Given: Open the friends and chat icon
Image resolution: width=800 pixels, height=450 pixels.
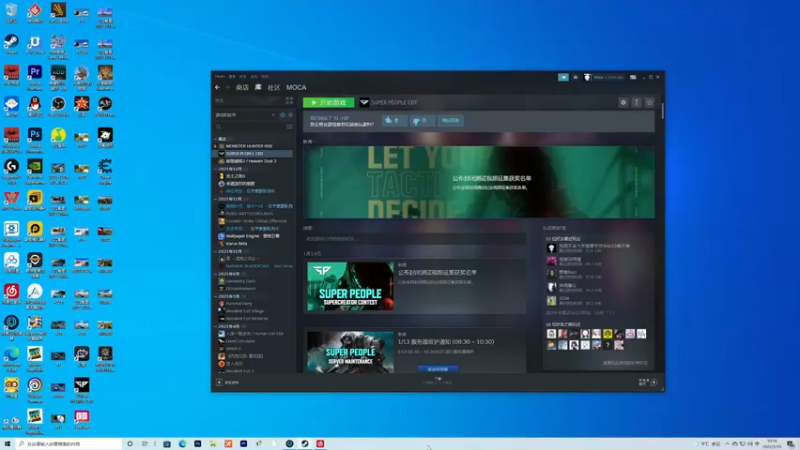Looking at the screenshot, I should point(654,382).
